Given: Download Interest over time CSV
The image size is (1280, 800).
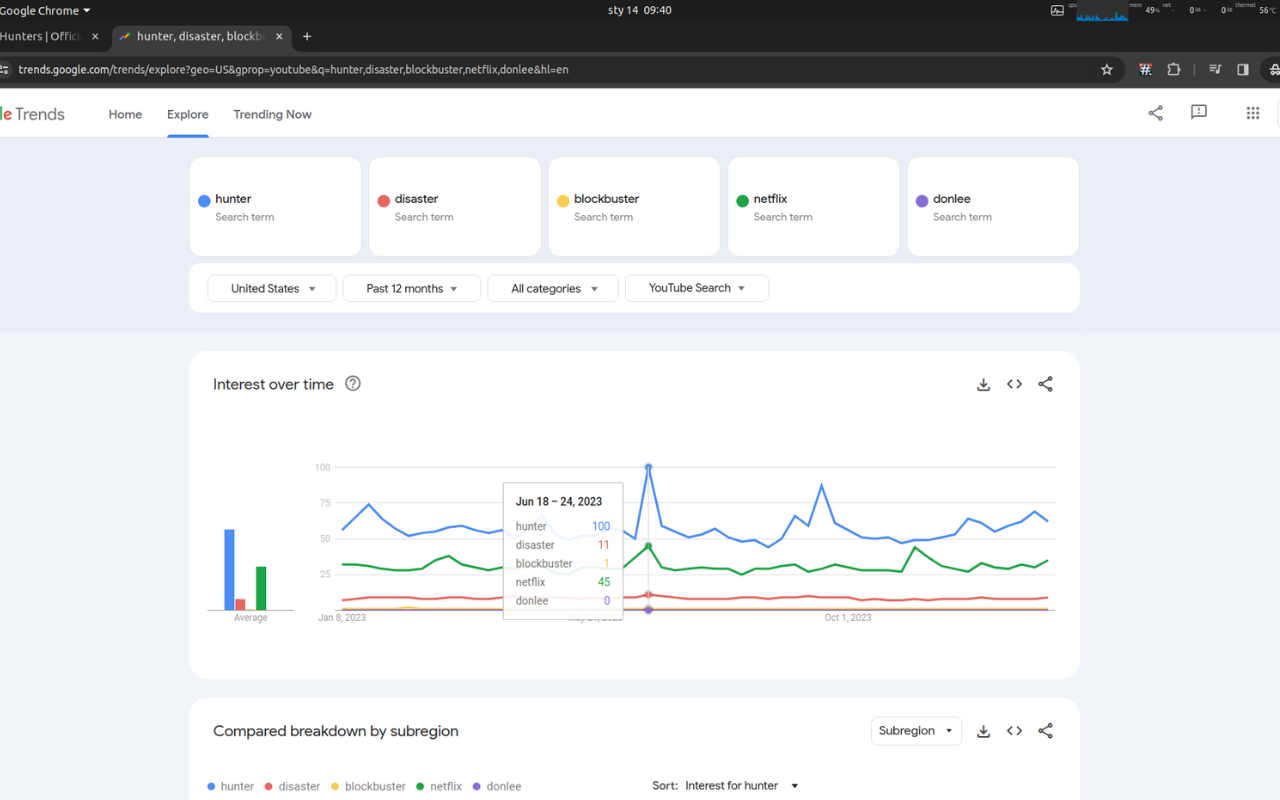Looking at the screenshot, I should (x=984, y=384).
